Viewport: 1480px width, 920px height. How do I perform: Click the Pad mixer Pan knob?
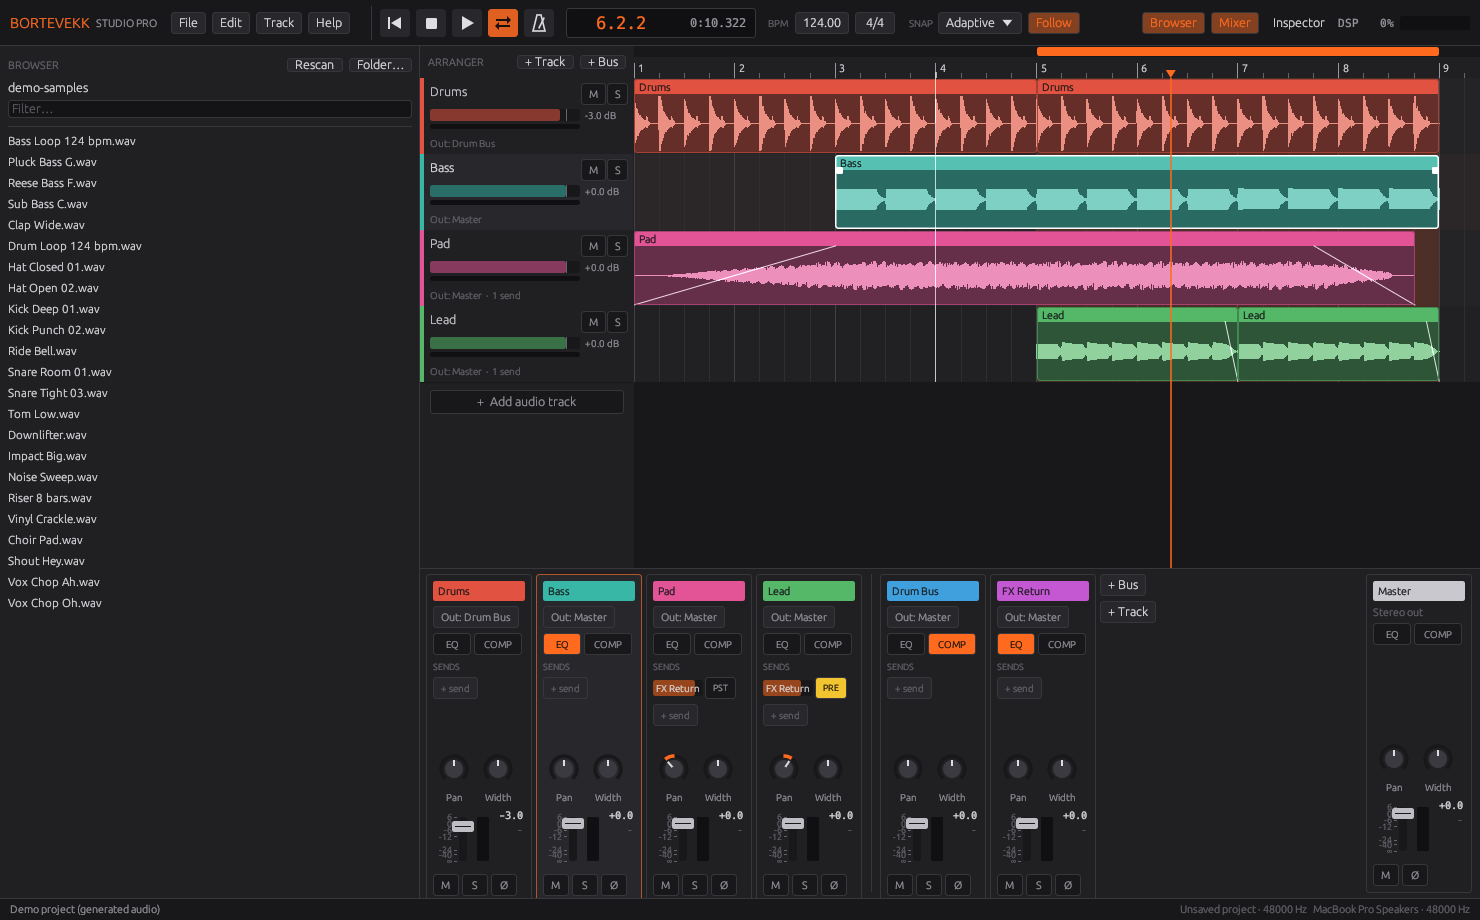[x=674, y=768]
